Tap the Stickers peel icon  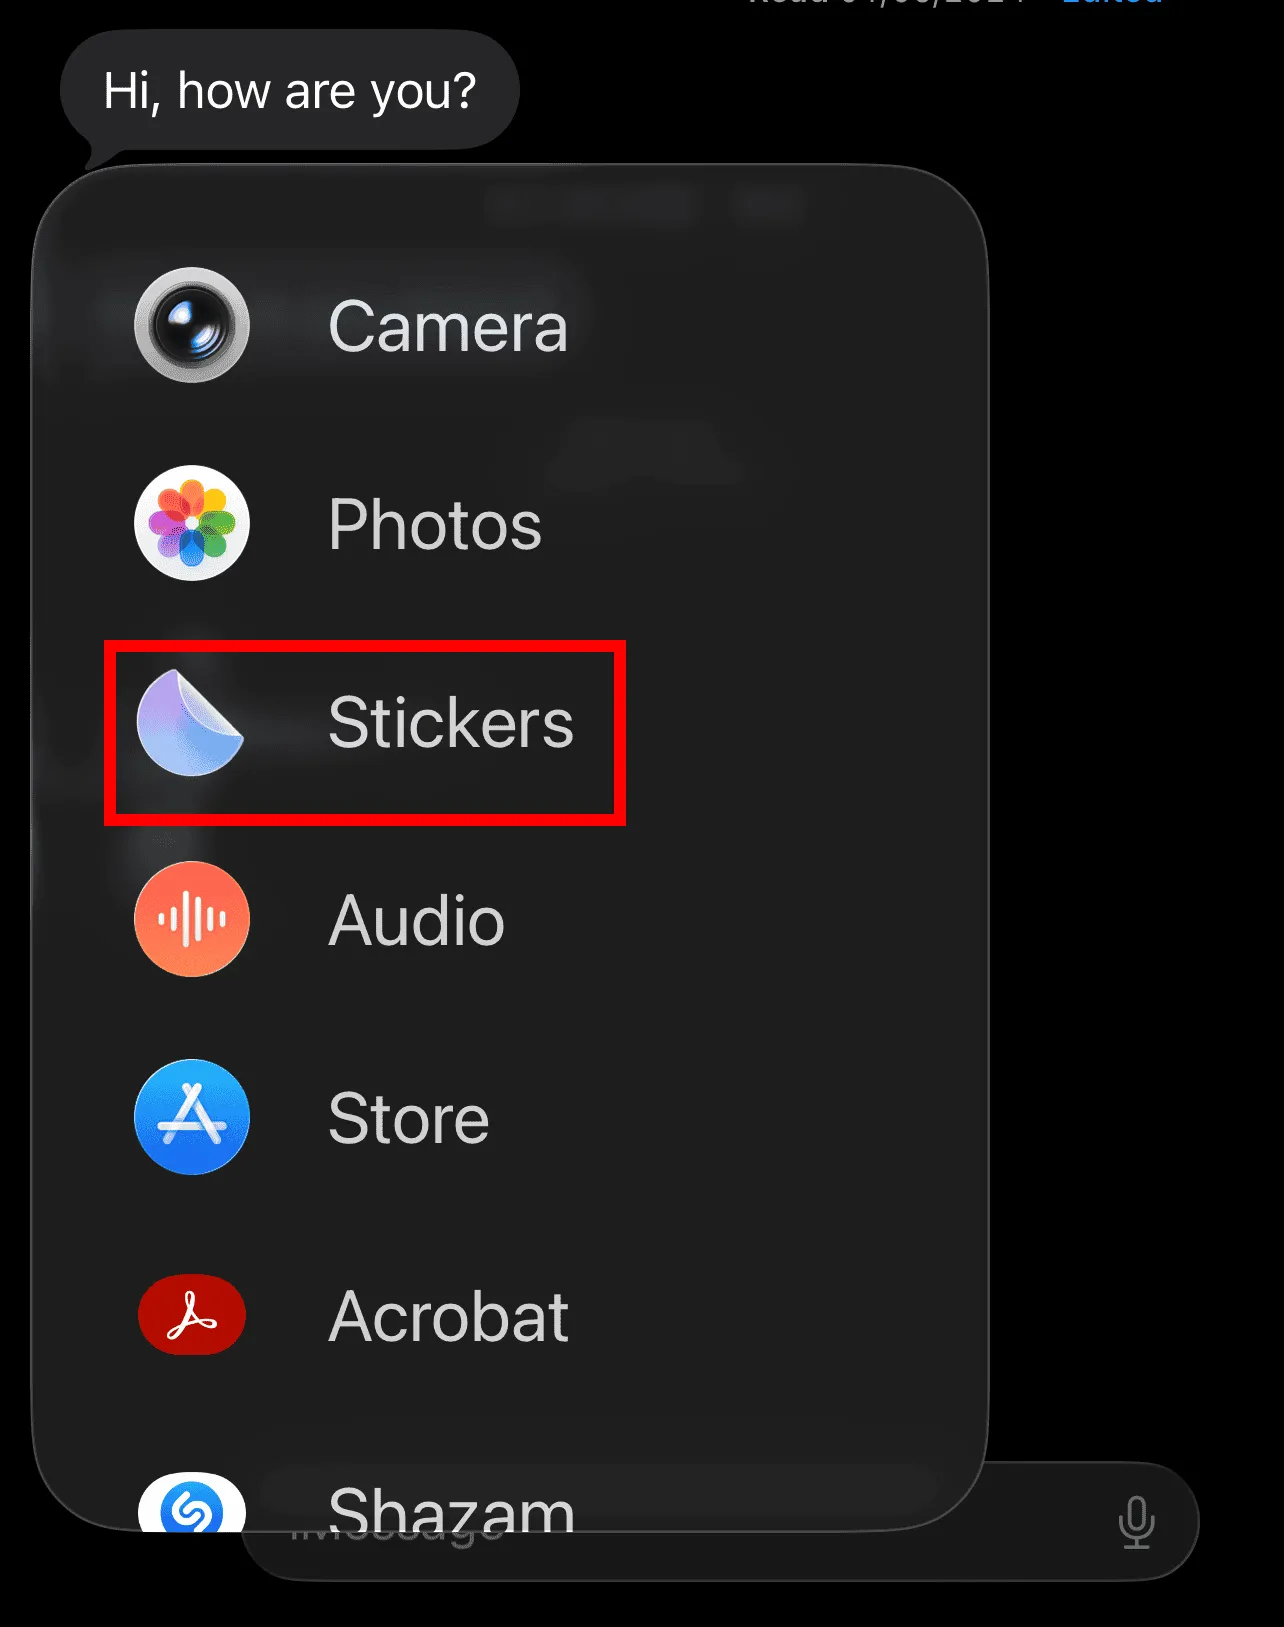click(191, 722)
